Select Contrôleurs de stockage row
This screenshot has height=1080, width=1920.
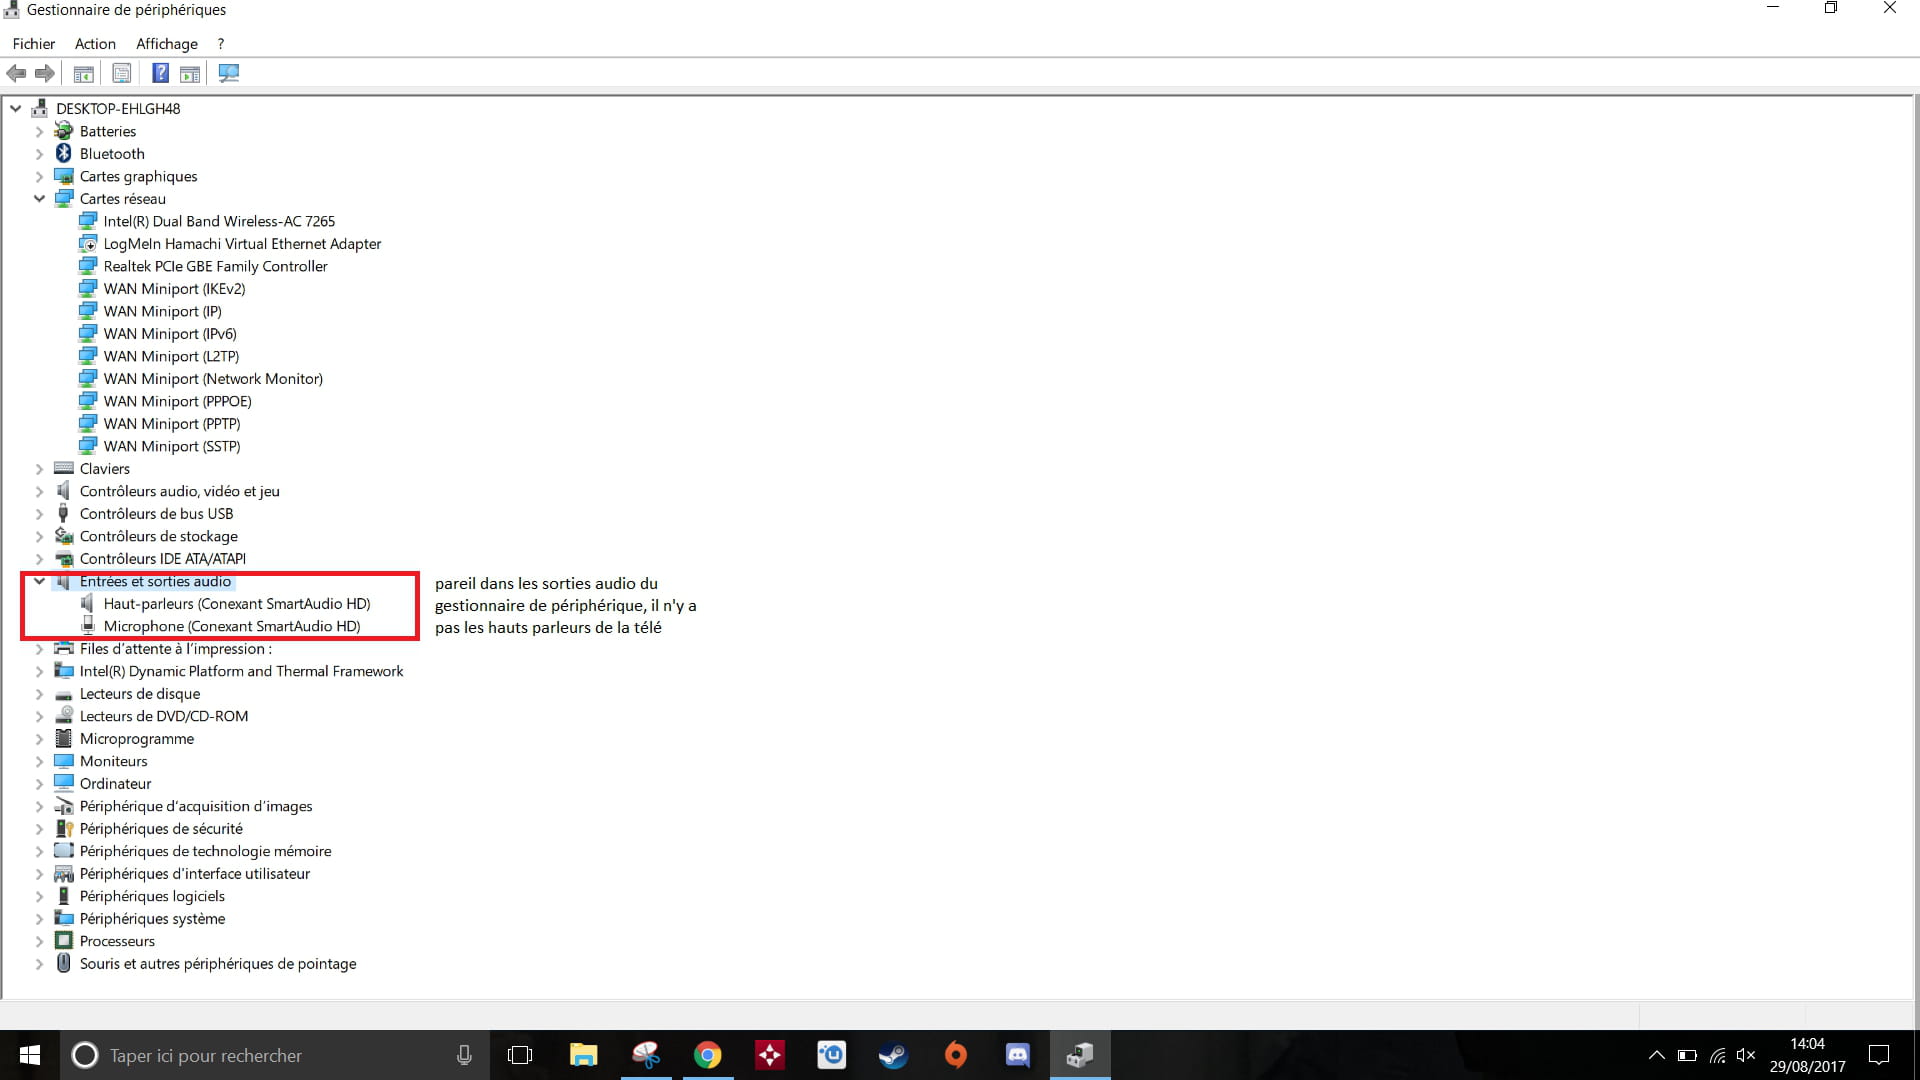(x=158, y=536)
